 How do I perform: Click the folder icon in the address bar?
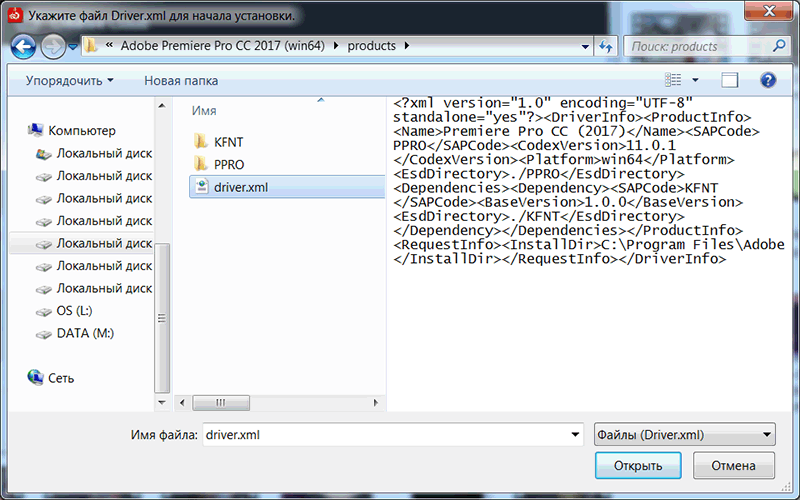[90, 45]
